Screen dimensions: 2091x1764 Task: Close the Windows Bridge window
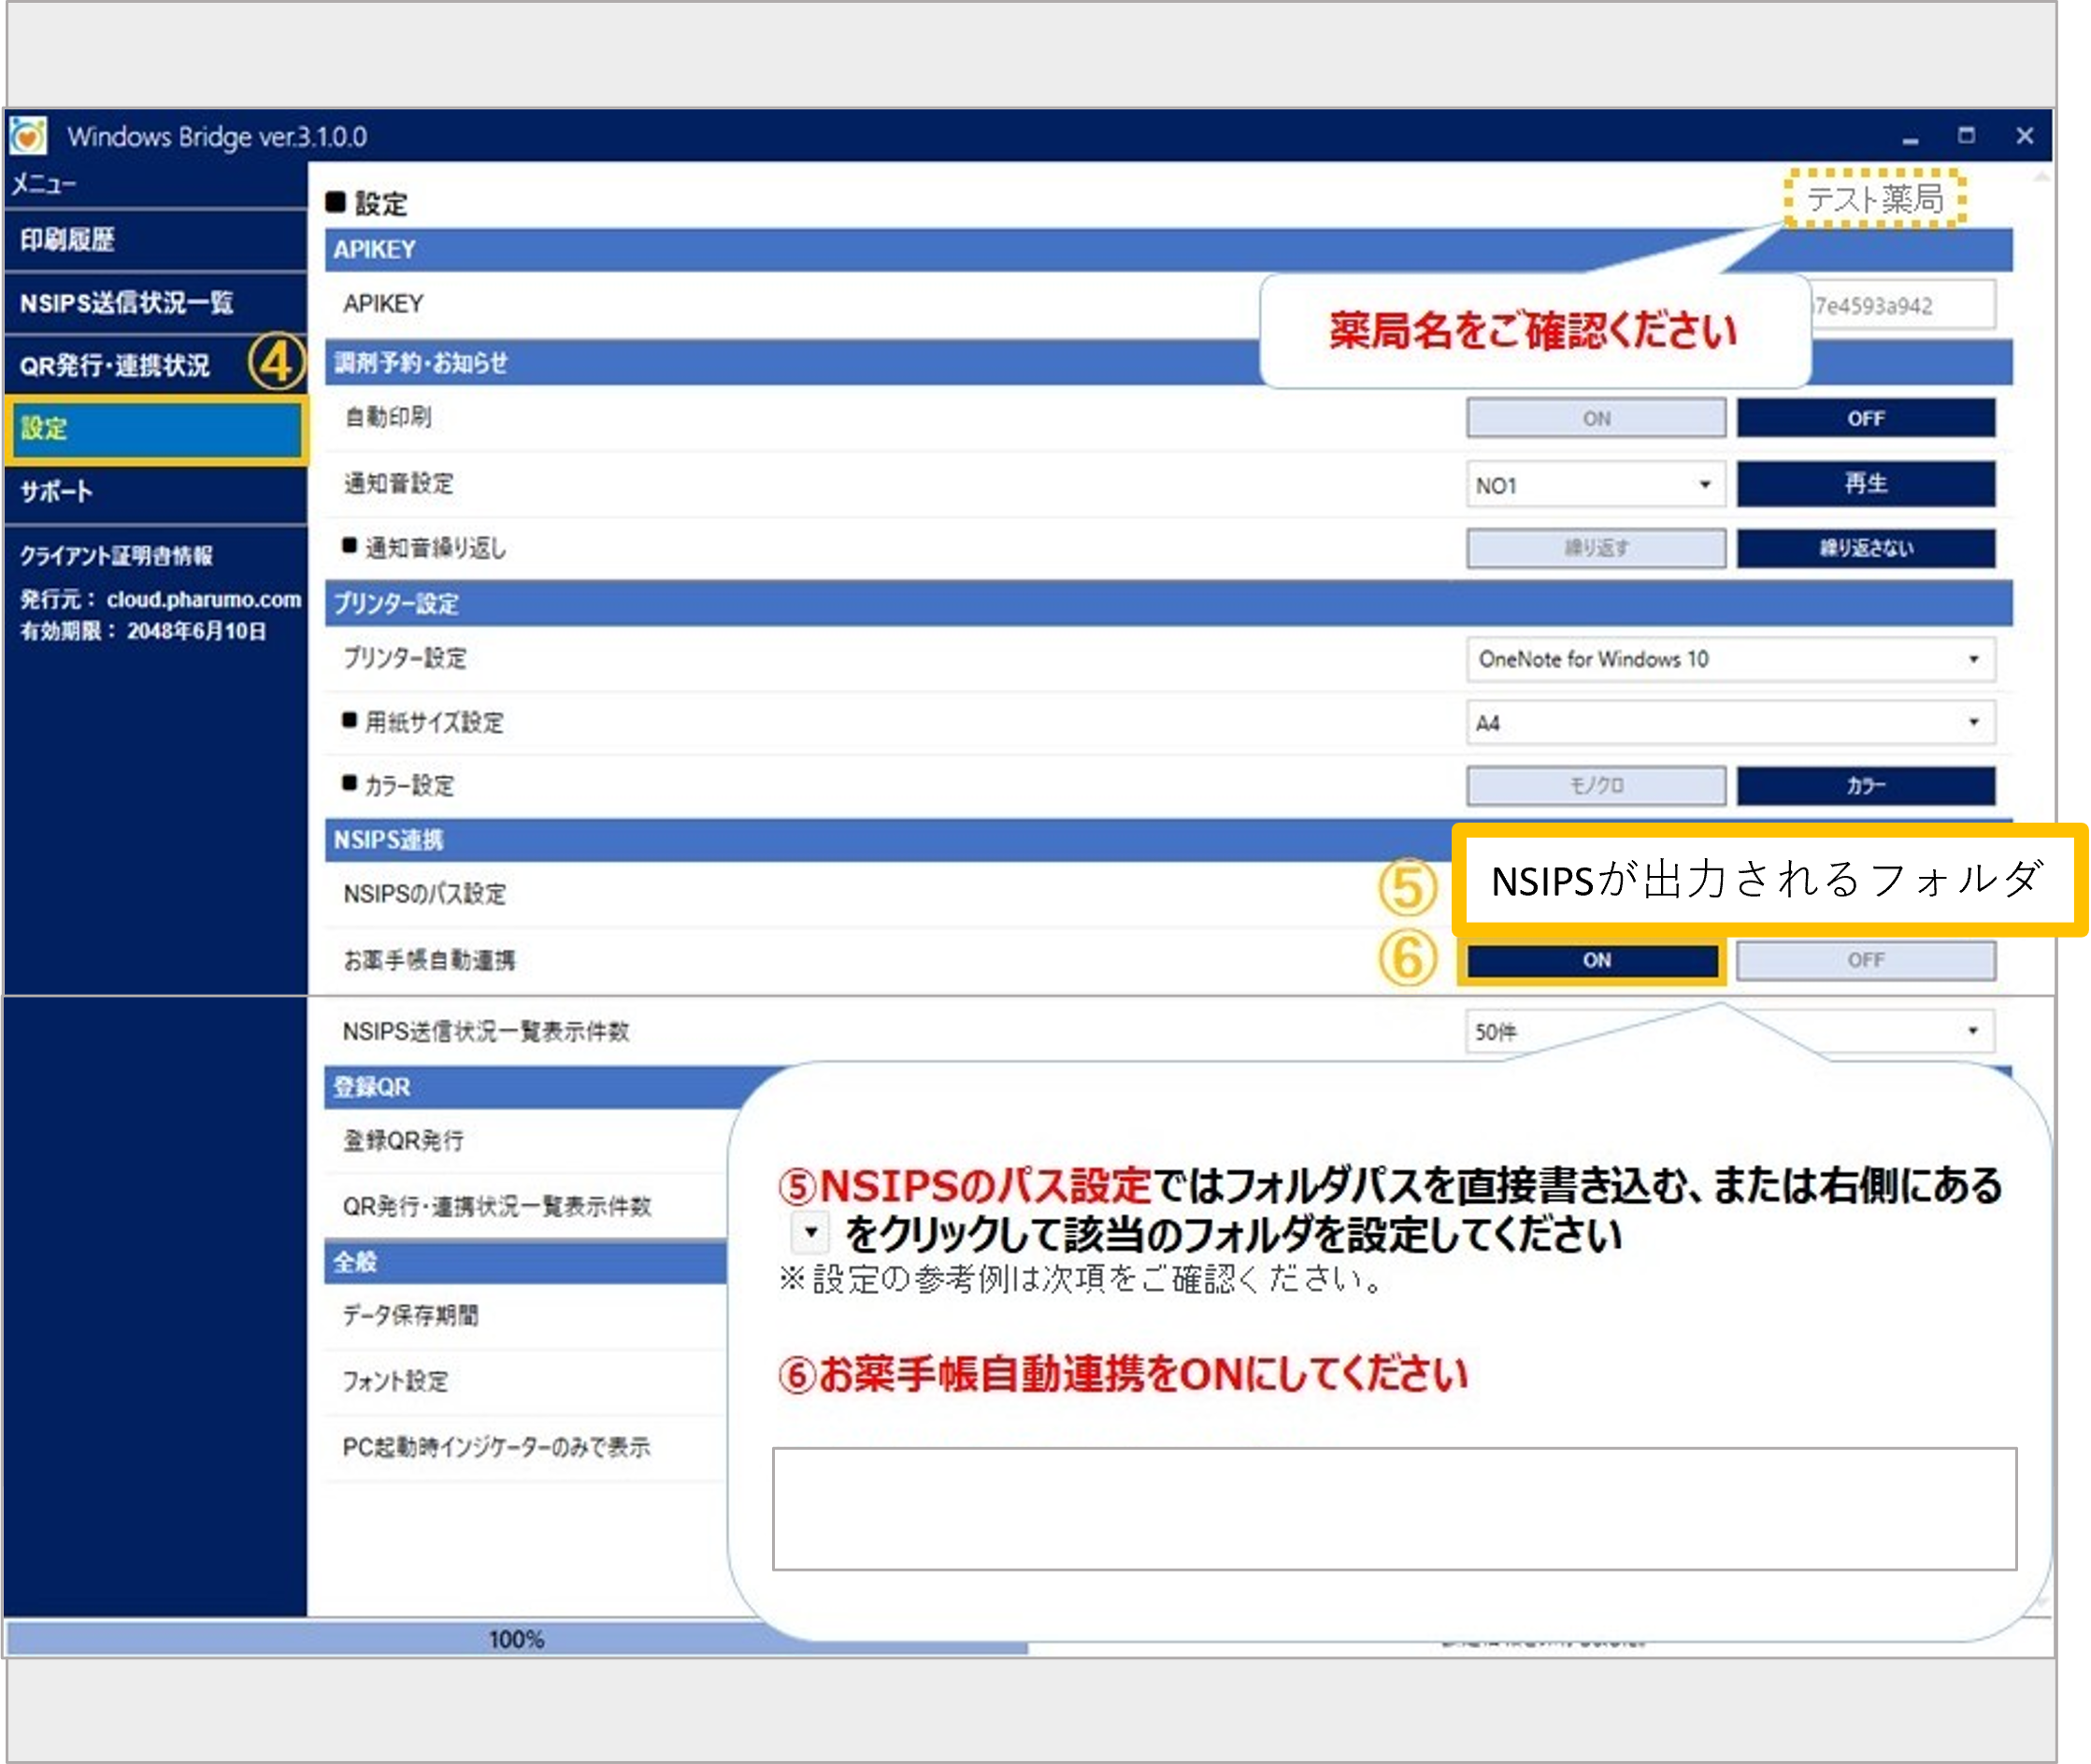coord(2025,135)
